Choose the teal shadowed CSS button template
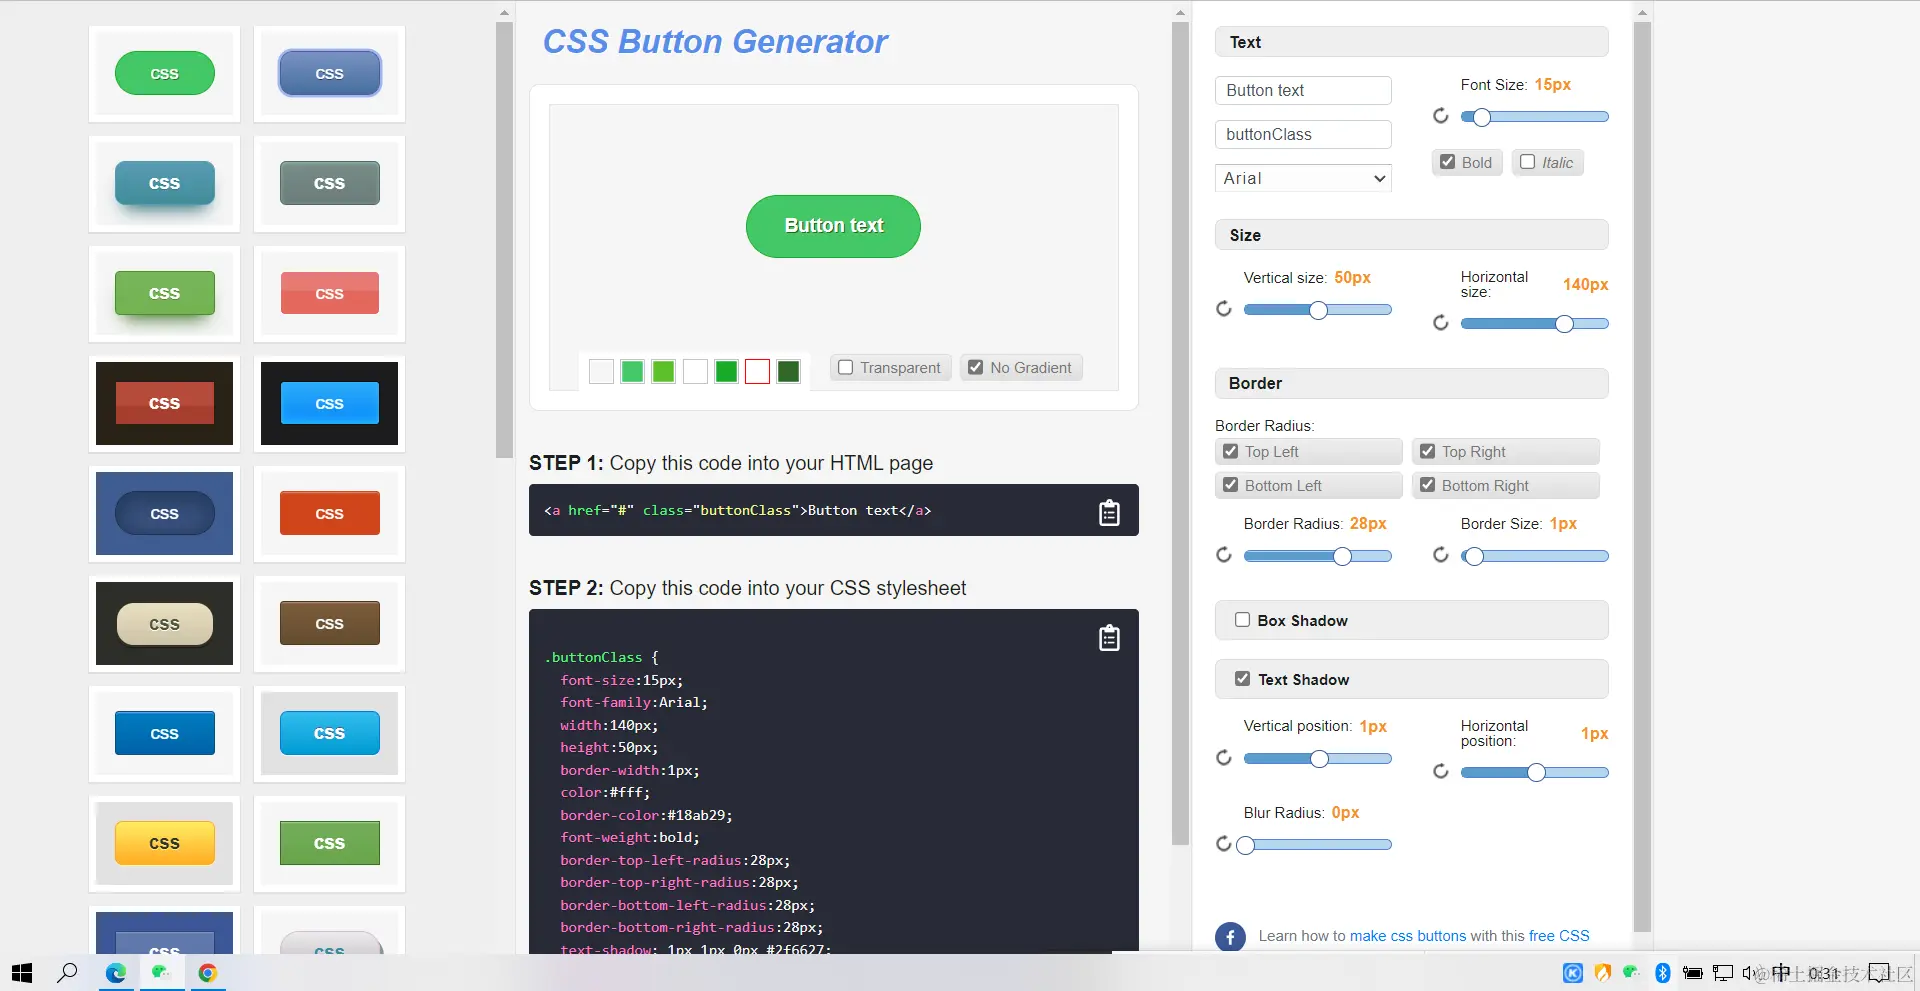The image size is (1920, 991). [164, 183]
